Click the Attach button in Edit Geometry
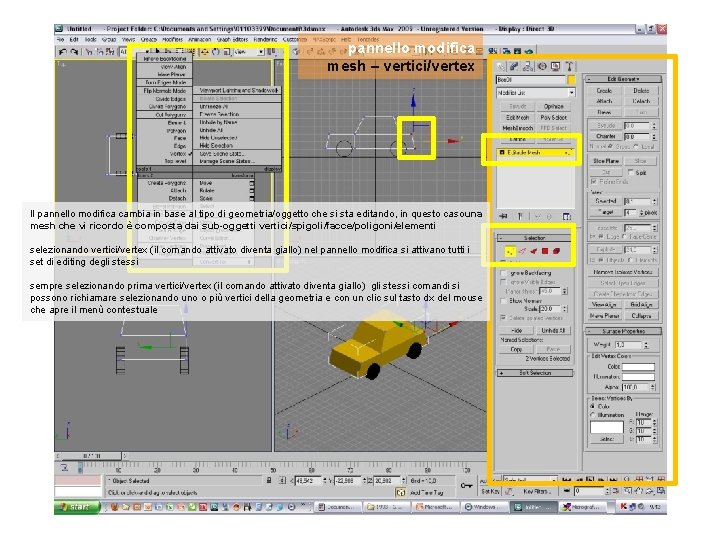Screen dimensions: 720x540 604,101
